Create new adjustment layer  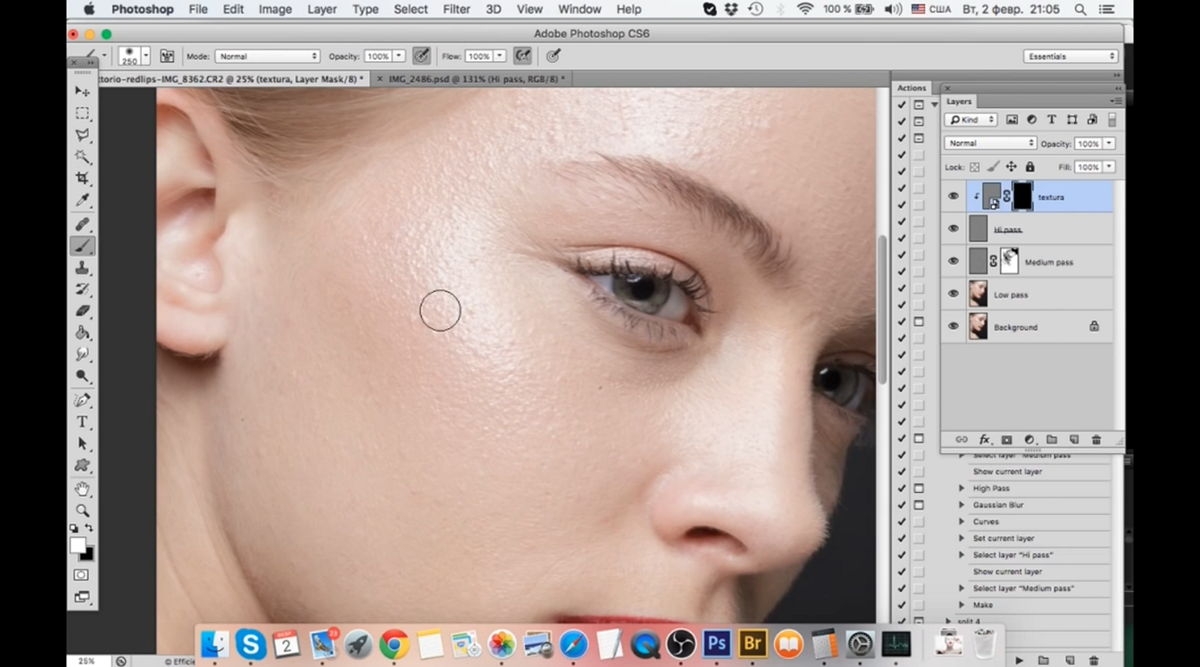(x=1028, y=439)
